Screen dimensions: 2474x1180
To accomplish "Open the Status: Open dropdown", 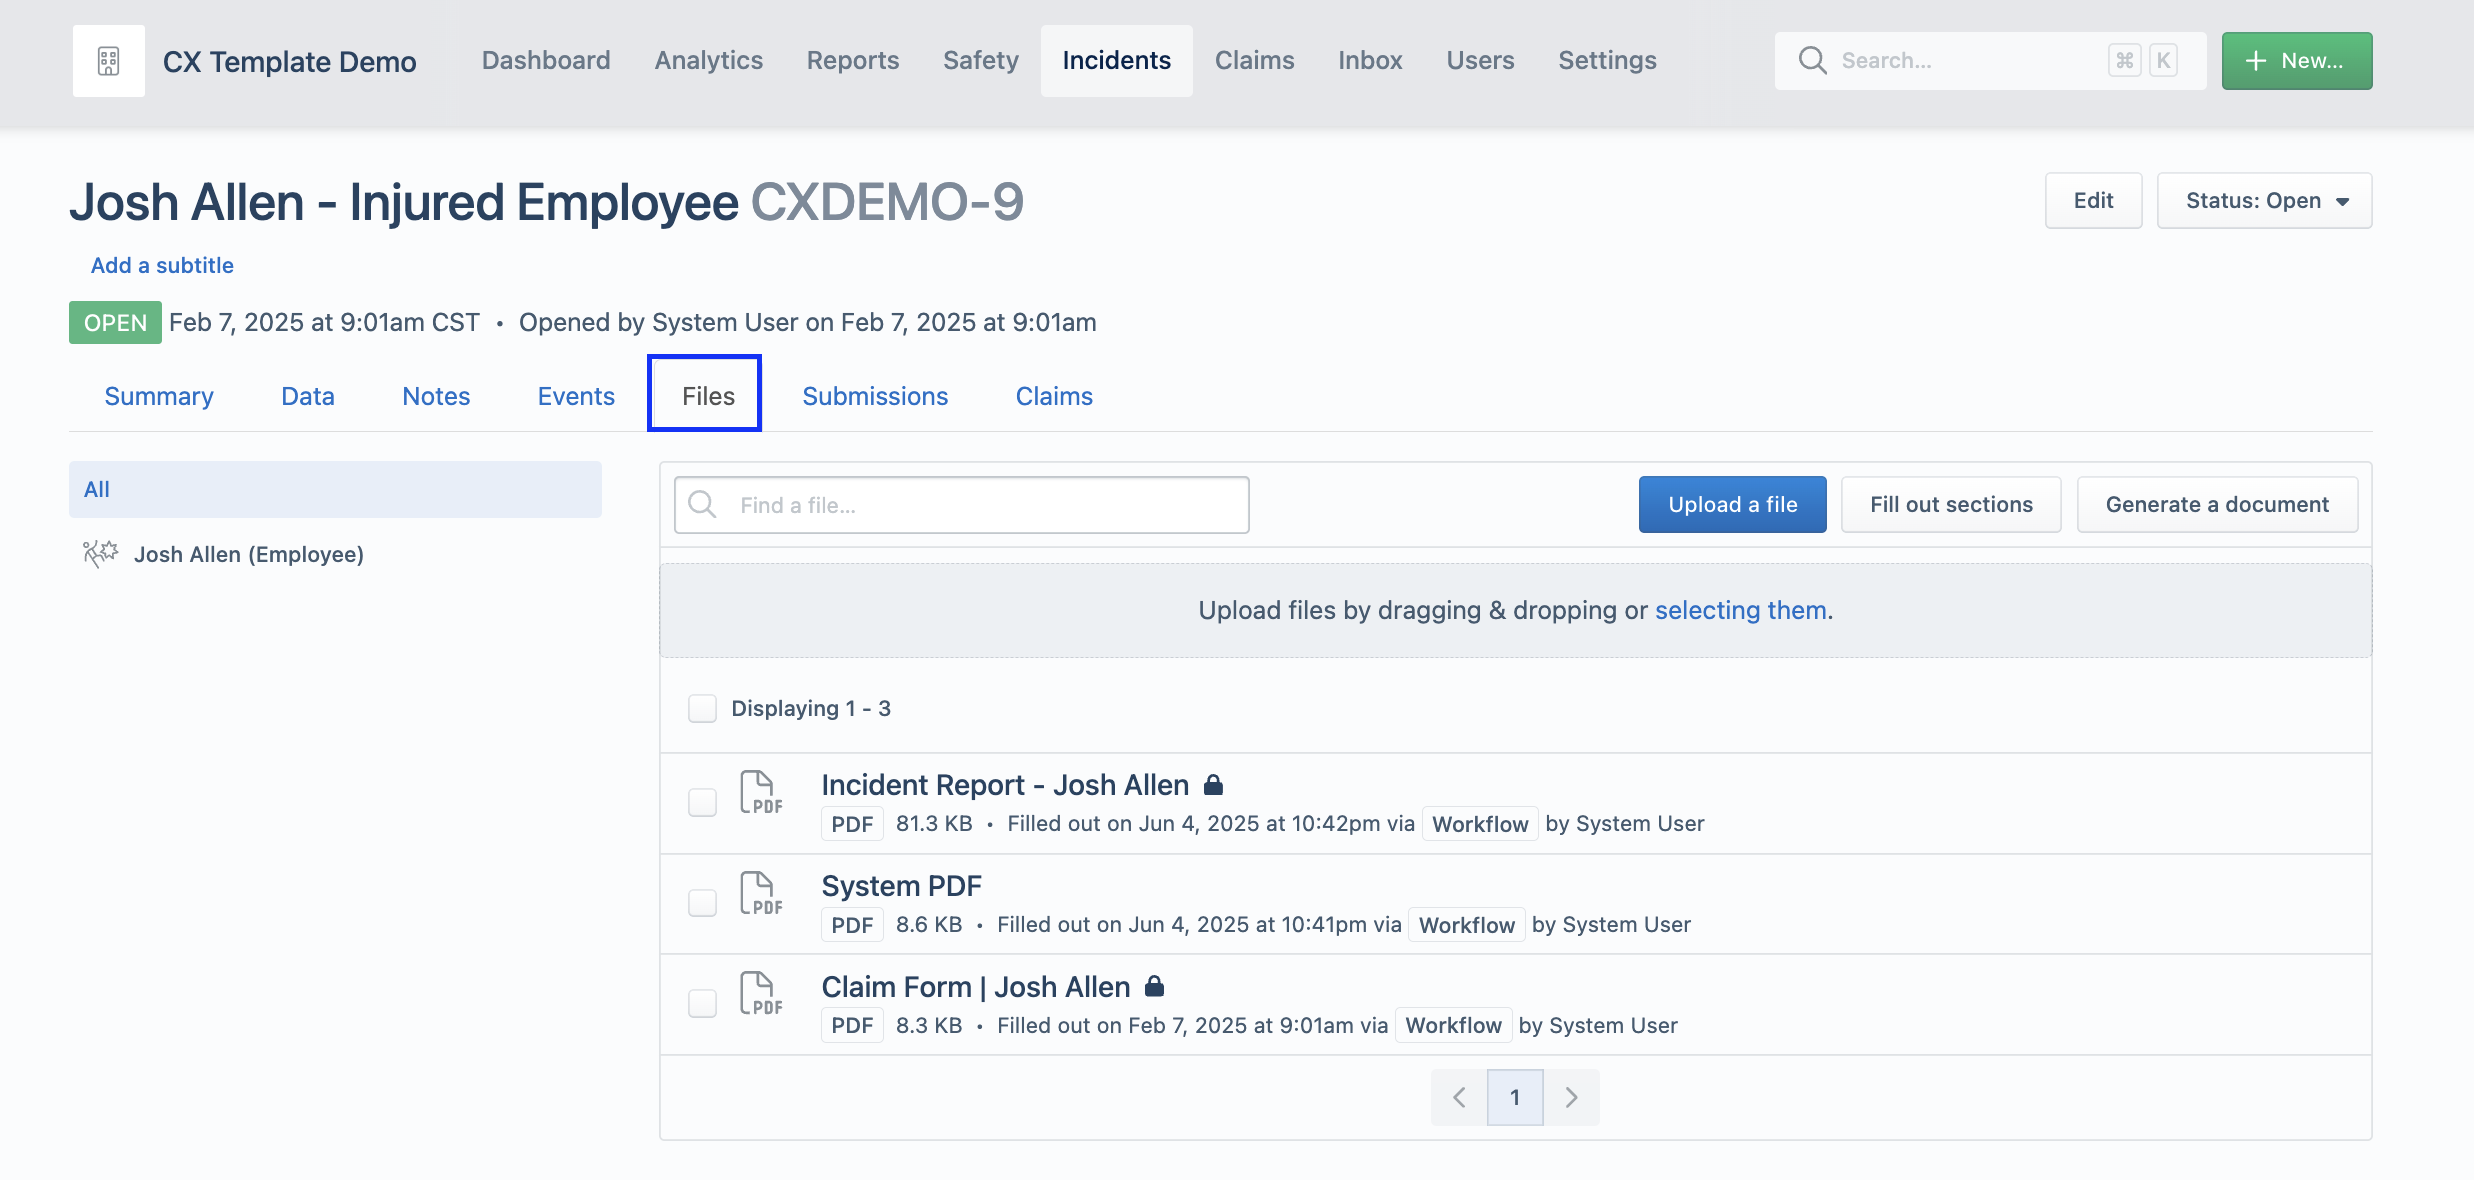I will tap(2264, 201).
